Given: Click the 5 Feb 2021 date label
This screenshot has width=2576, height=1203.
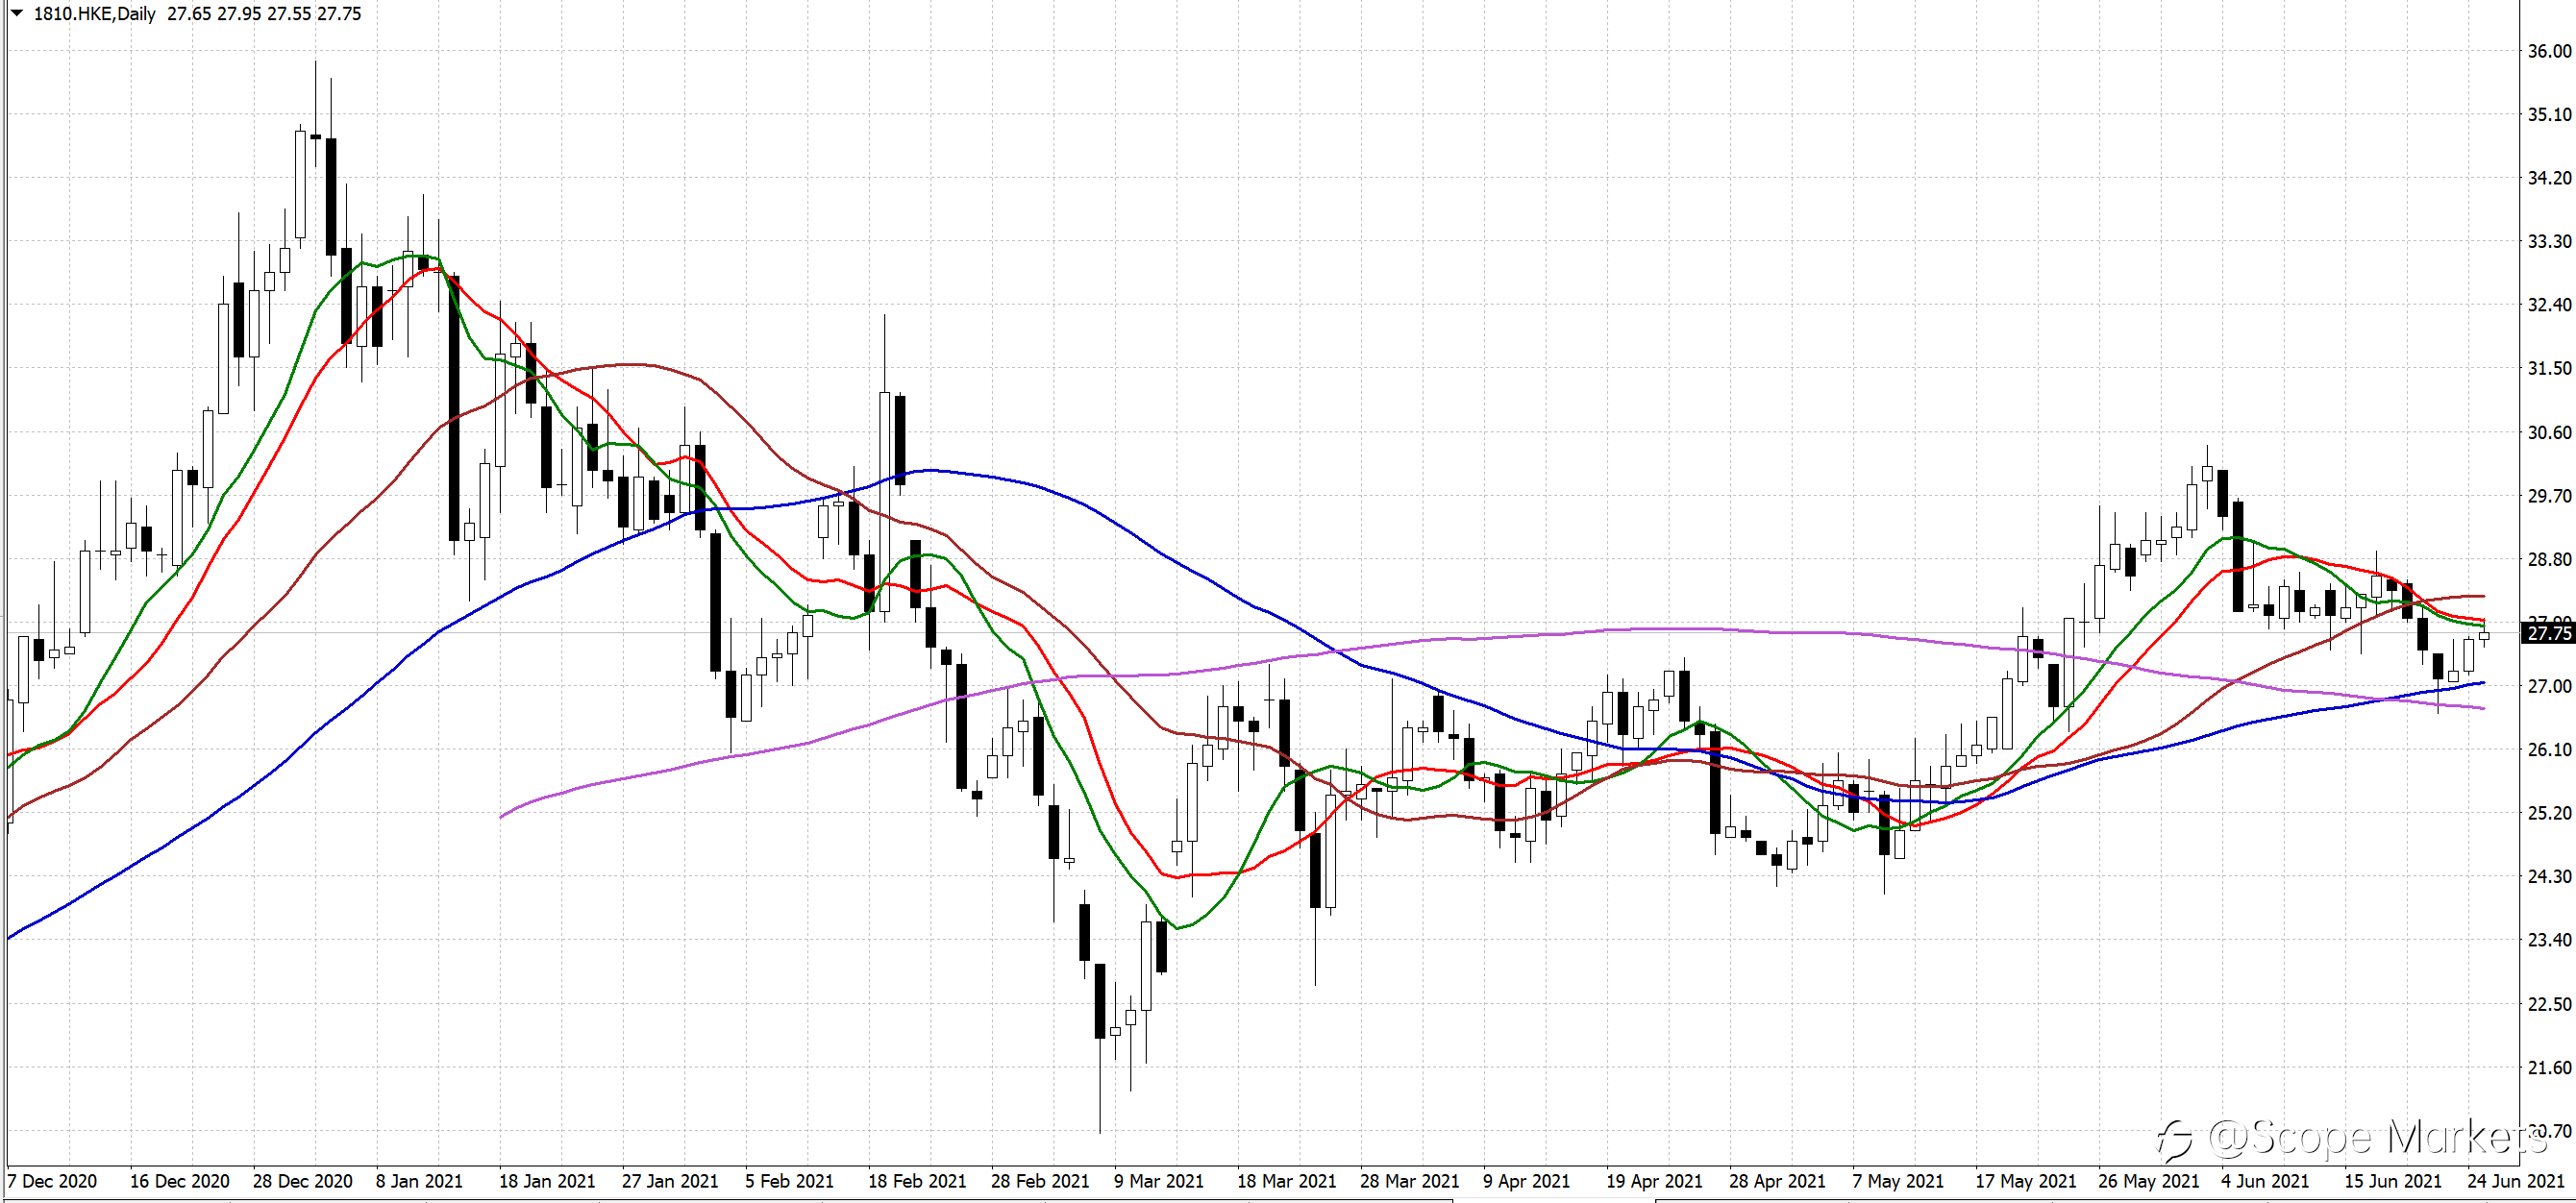Looking at the screenshot, I should (789, 1181).
